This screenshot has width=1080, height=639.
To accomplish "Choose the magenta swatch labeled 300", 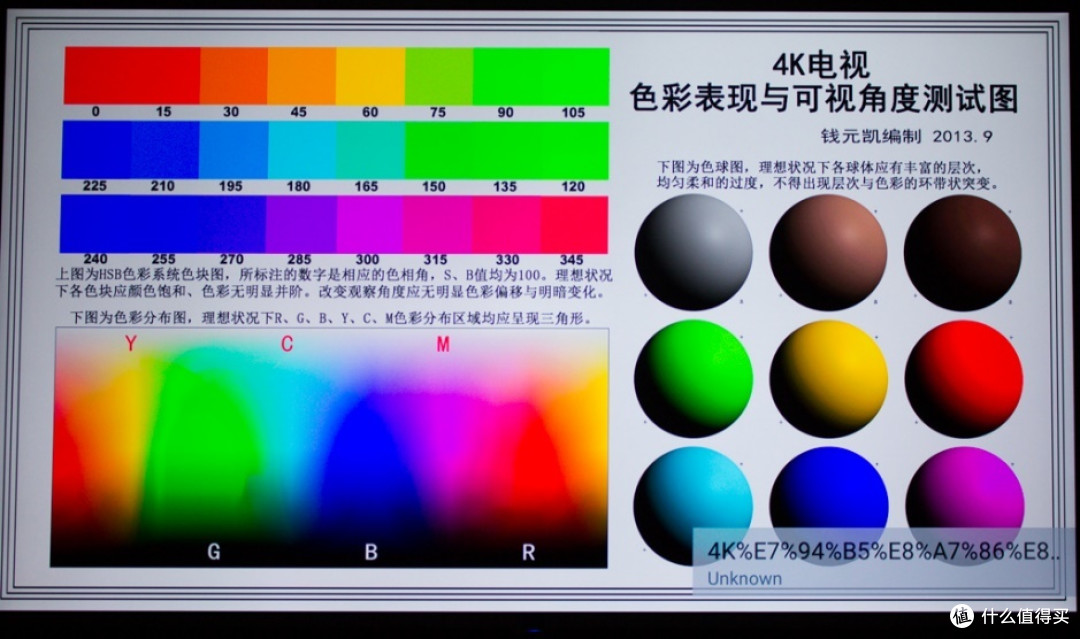I will (369, 224).
